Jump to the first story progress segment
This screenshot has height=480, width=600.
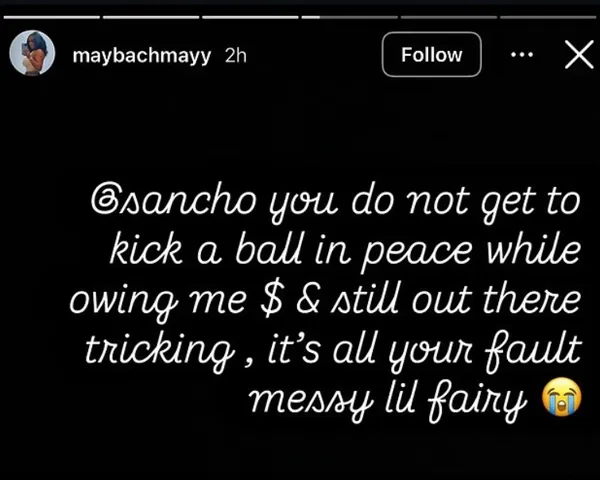pyautogui.click(x=50, y=16)
